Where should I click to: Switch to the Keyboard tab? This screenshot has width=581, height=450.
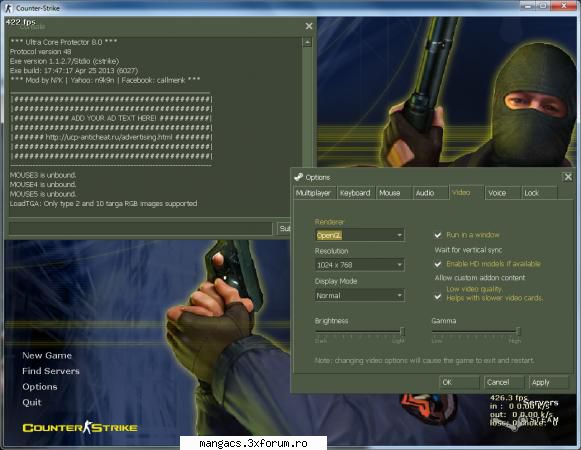[x=356, y=193]
